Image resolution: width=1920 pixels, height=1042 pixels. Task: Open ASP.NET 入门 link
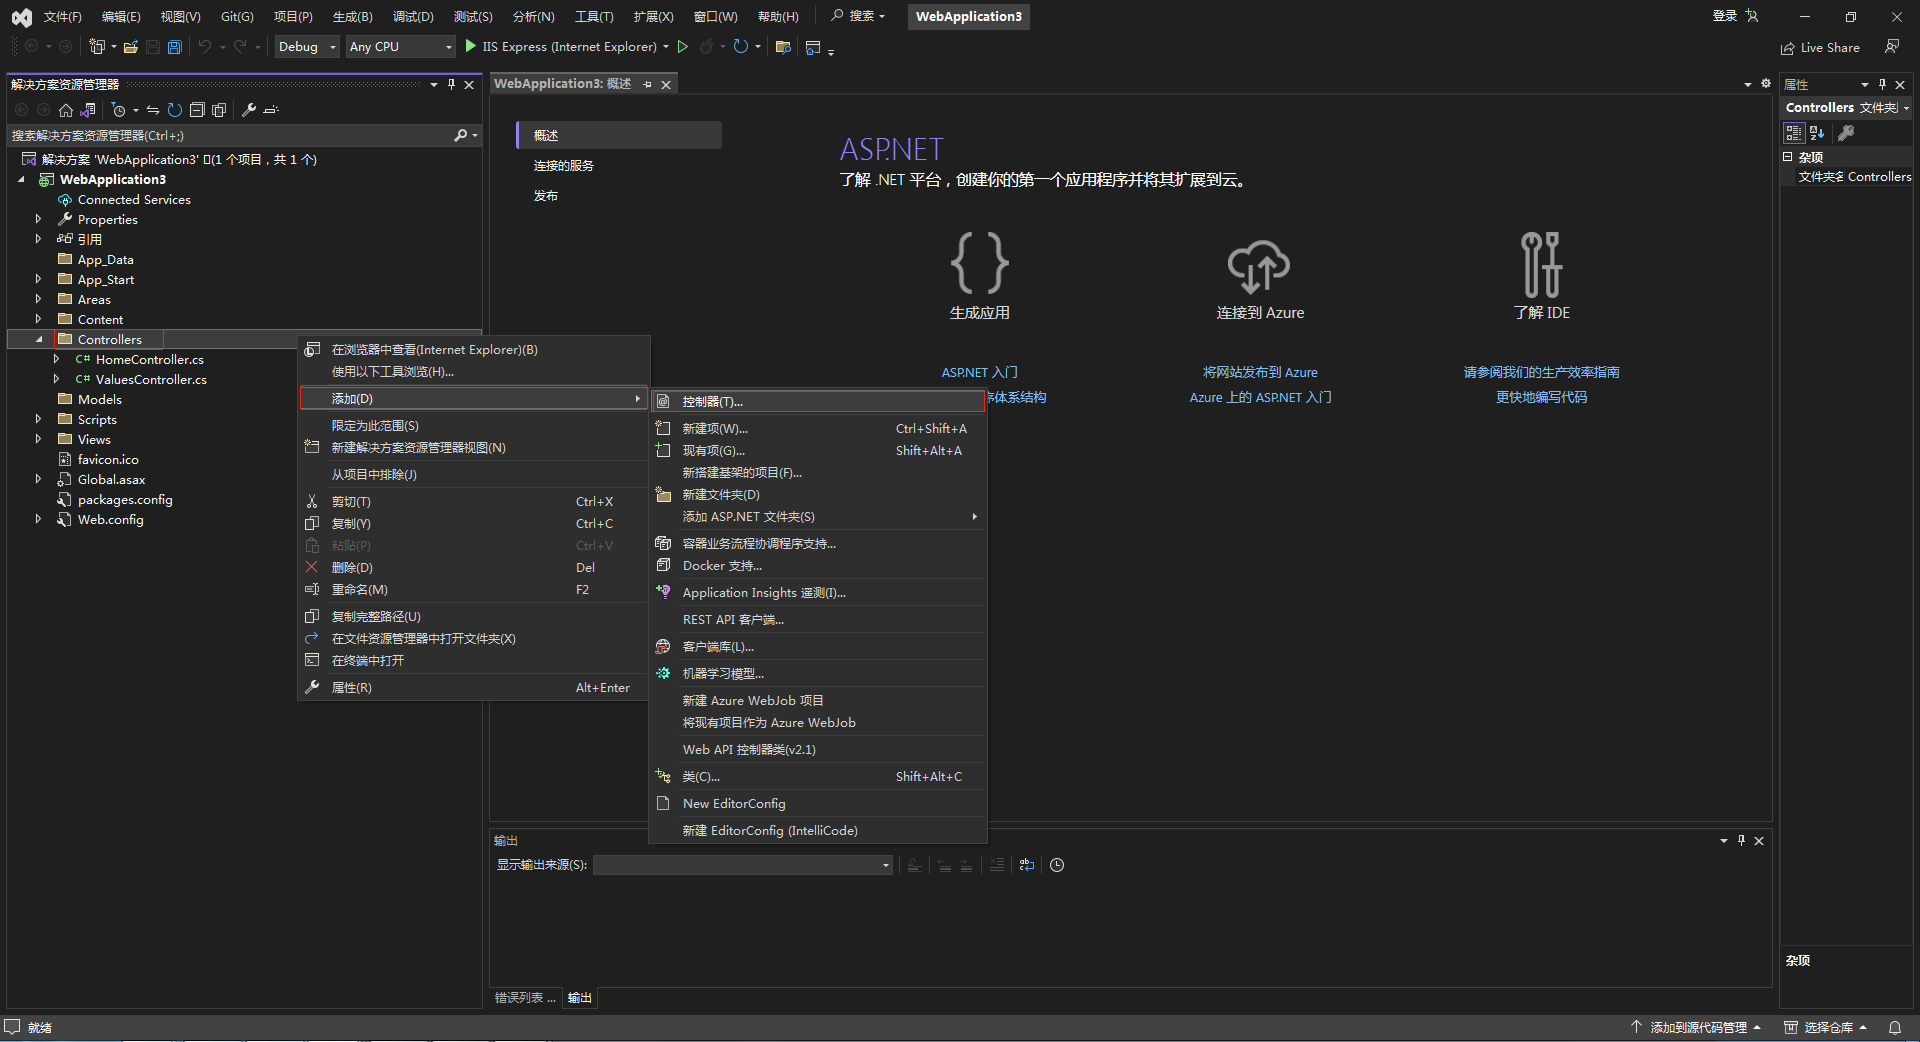tap(979, 372)
